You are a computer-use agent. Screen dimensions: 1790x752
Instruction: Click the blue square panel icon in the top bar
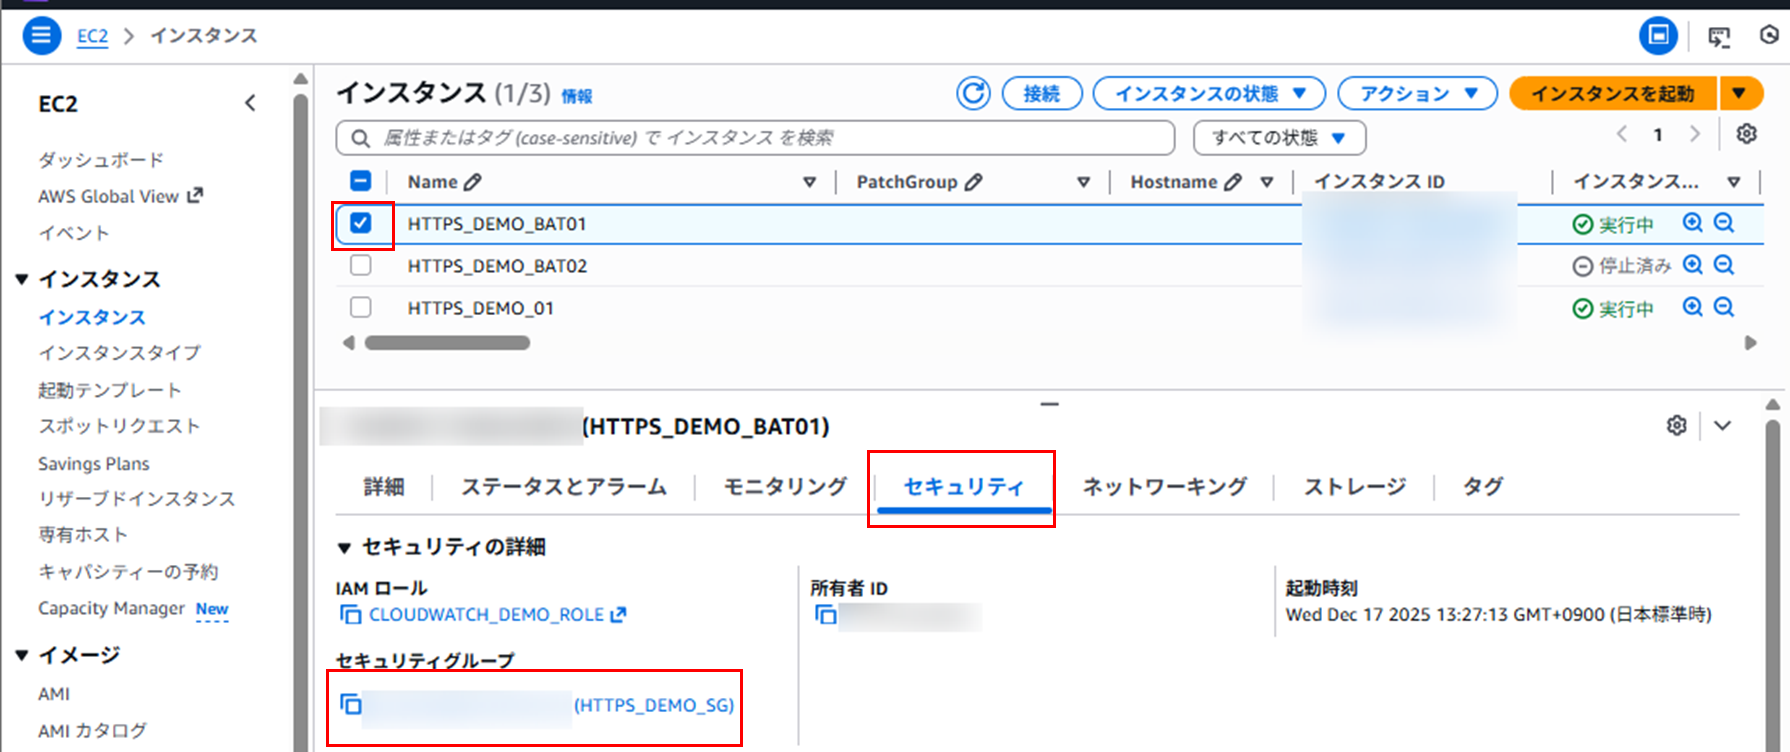pyautogui.click(x=1658, y=36)
